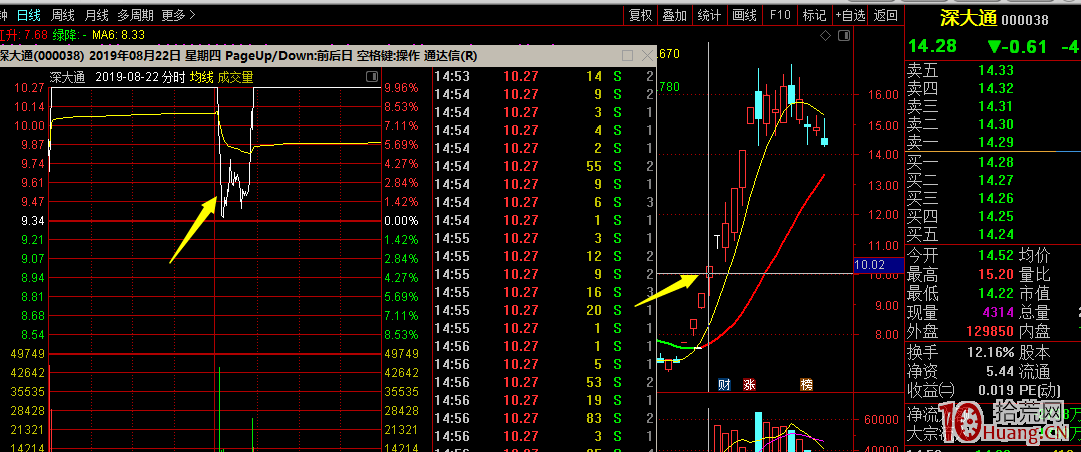This screenshot has height=452, width=1081.
Task: Click 最高 value 15.20
Action: point(996,274)
